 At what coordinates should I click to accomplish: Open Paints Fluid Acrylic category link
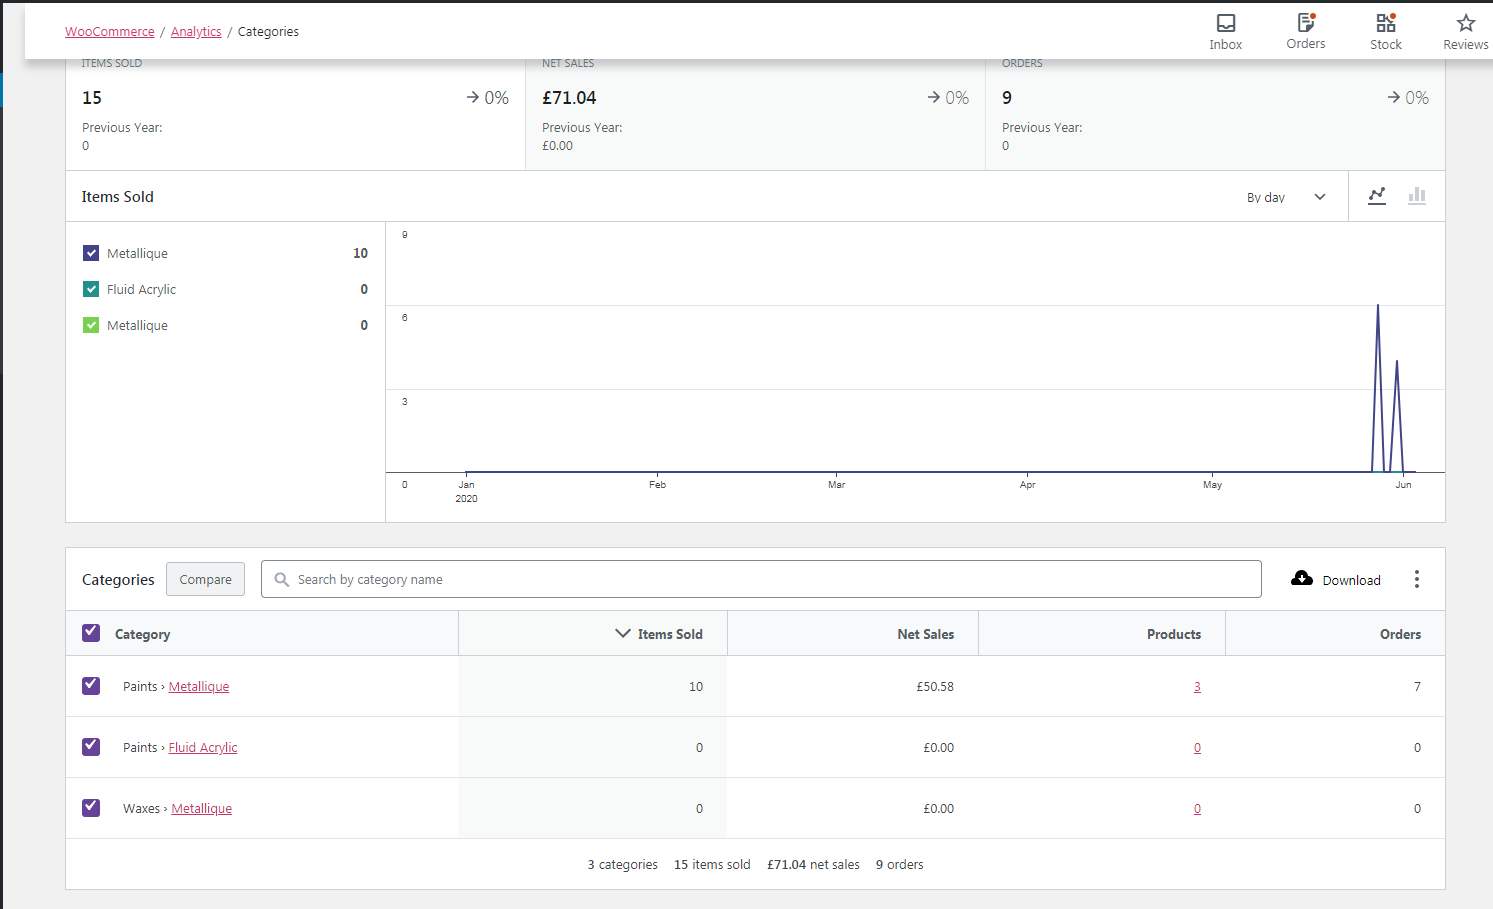203,747
